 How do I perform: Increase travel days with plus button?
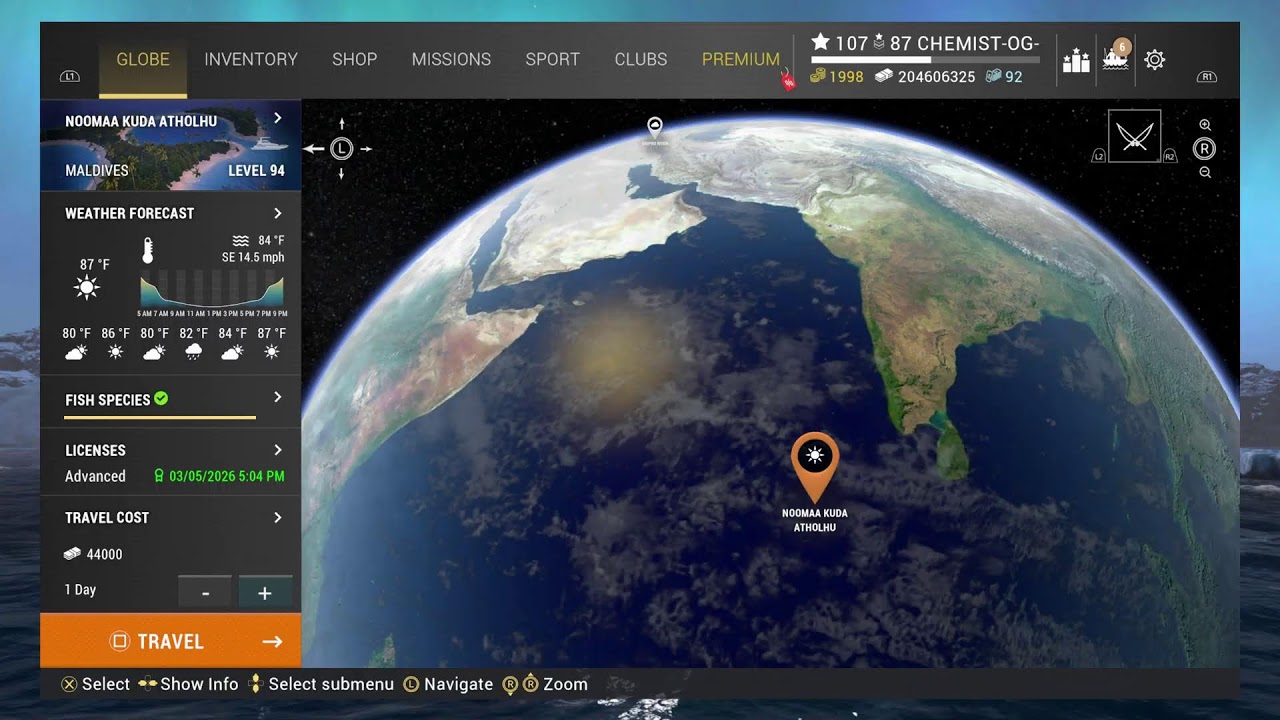pyautogui.click(x=265, y=592)
